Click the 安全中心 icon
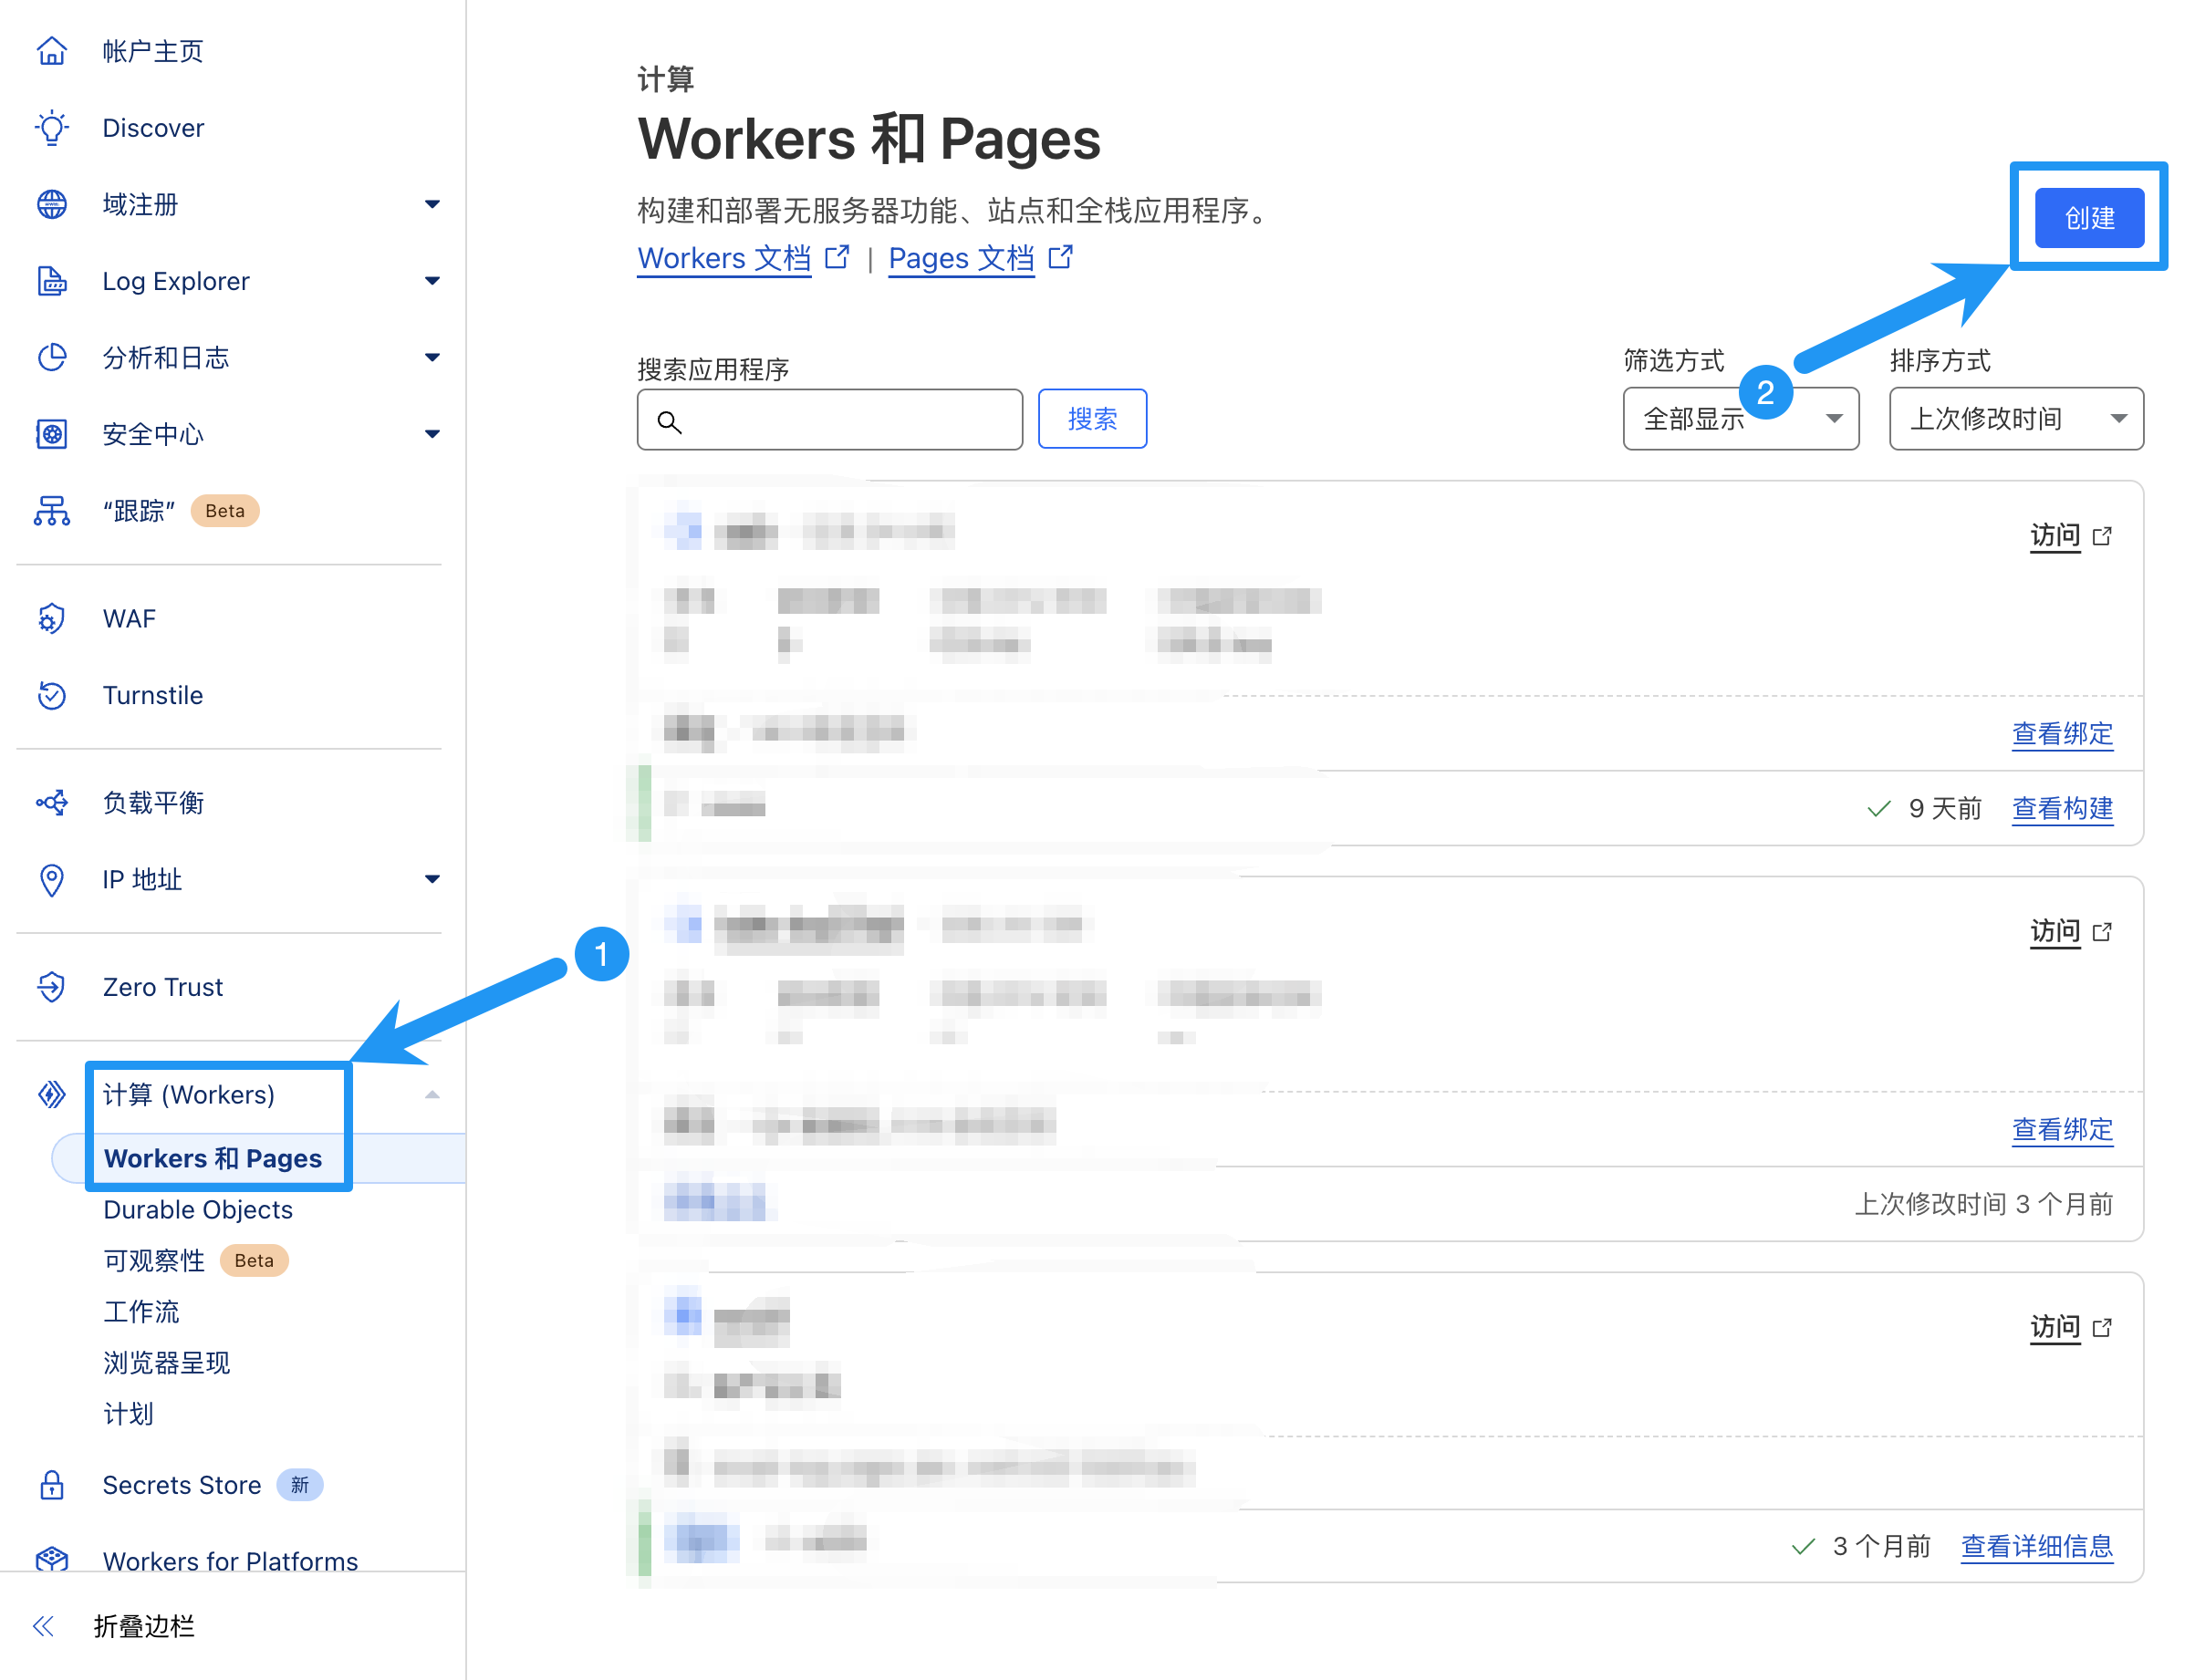Image resolution: width=2195 pixels, height=1680 pixels. pos(52,434)
